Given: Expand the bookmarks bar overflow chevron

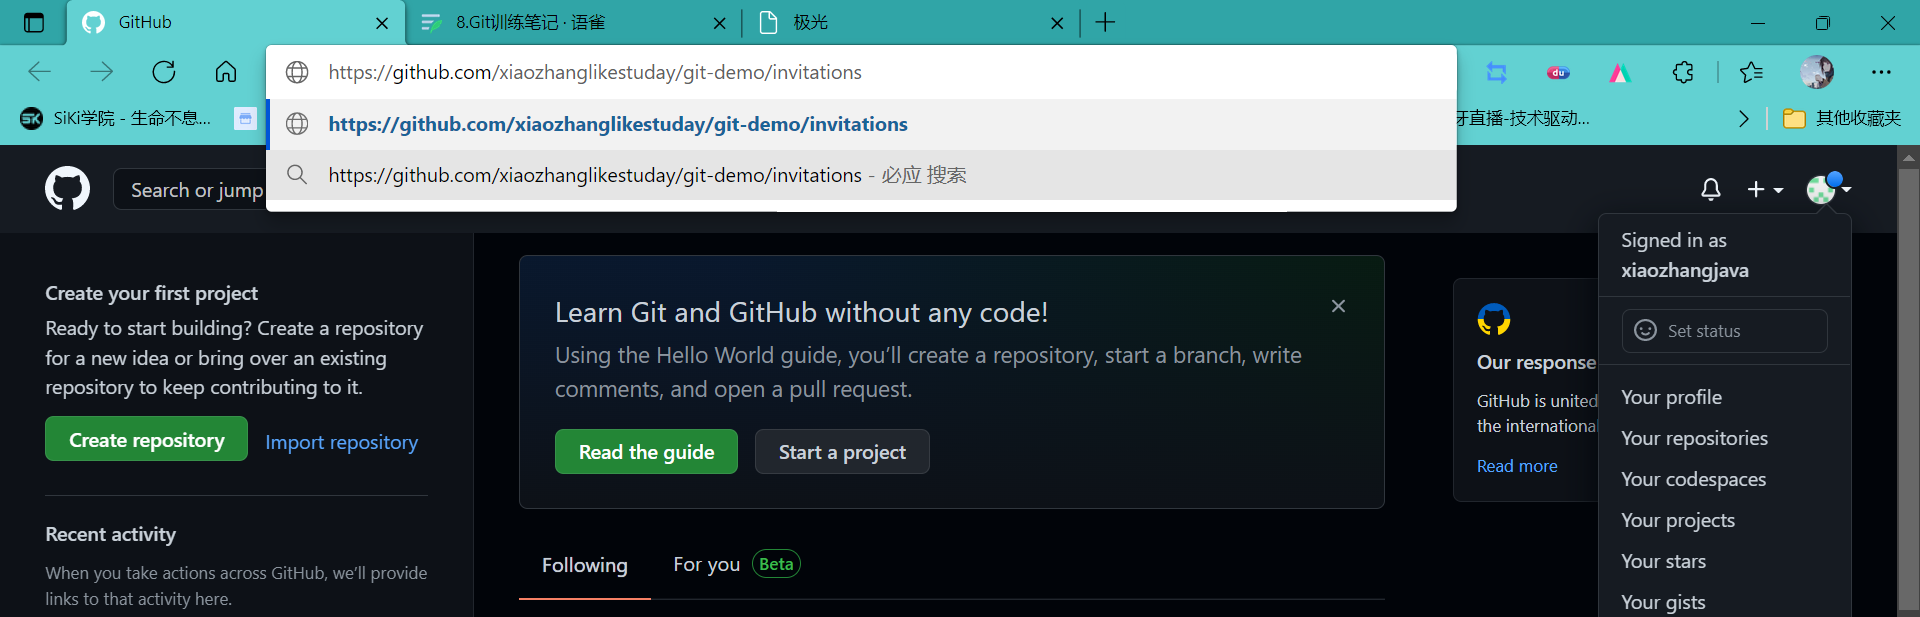Looking at the screenshot, I should 1744,119.
